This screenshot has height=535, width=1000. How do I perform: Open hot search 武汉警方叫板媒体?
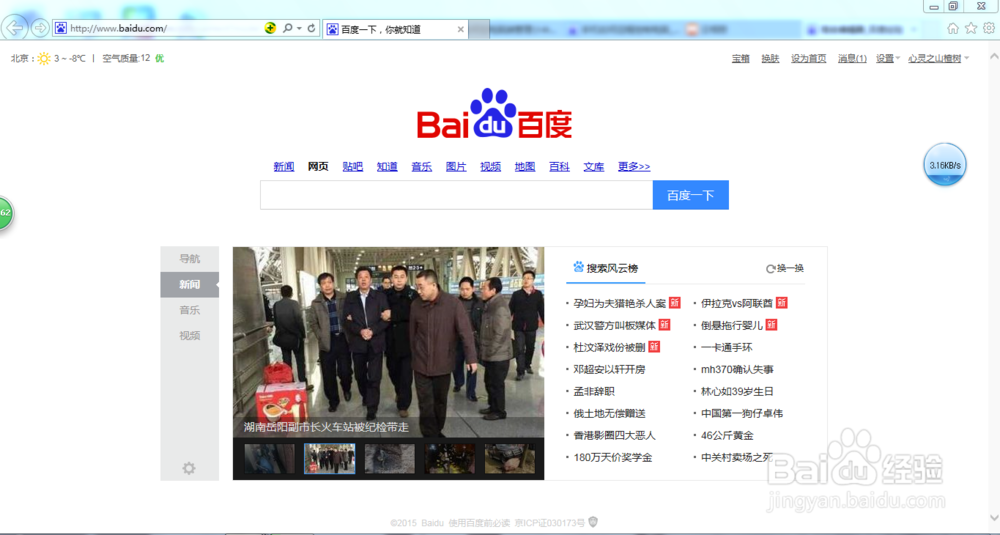click(x=614, y=325)
